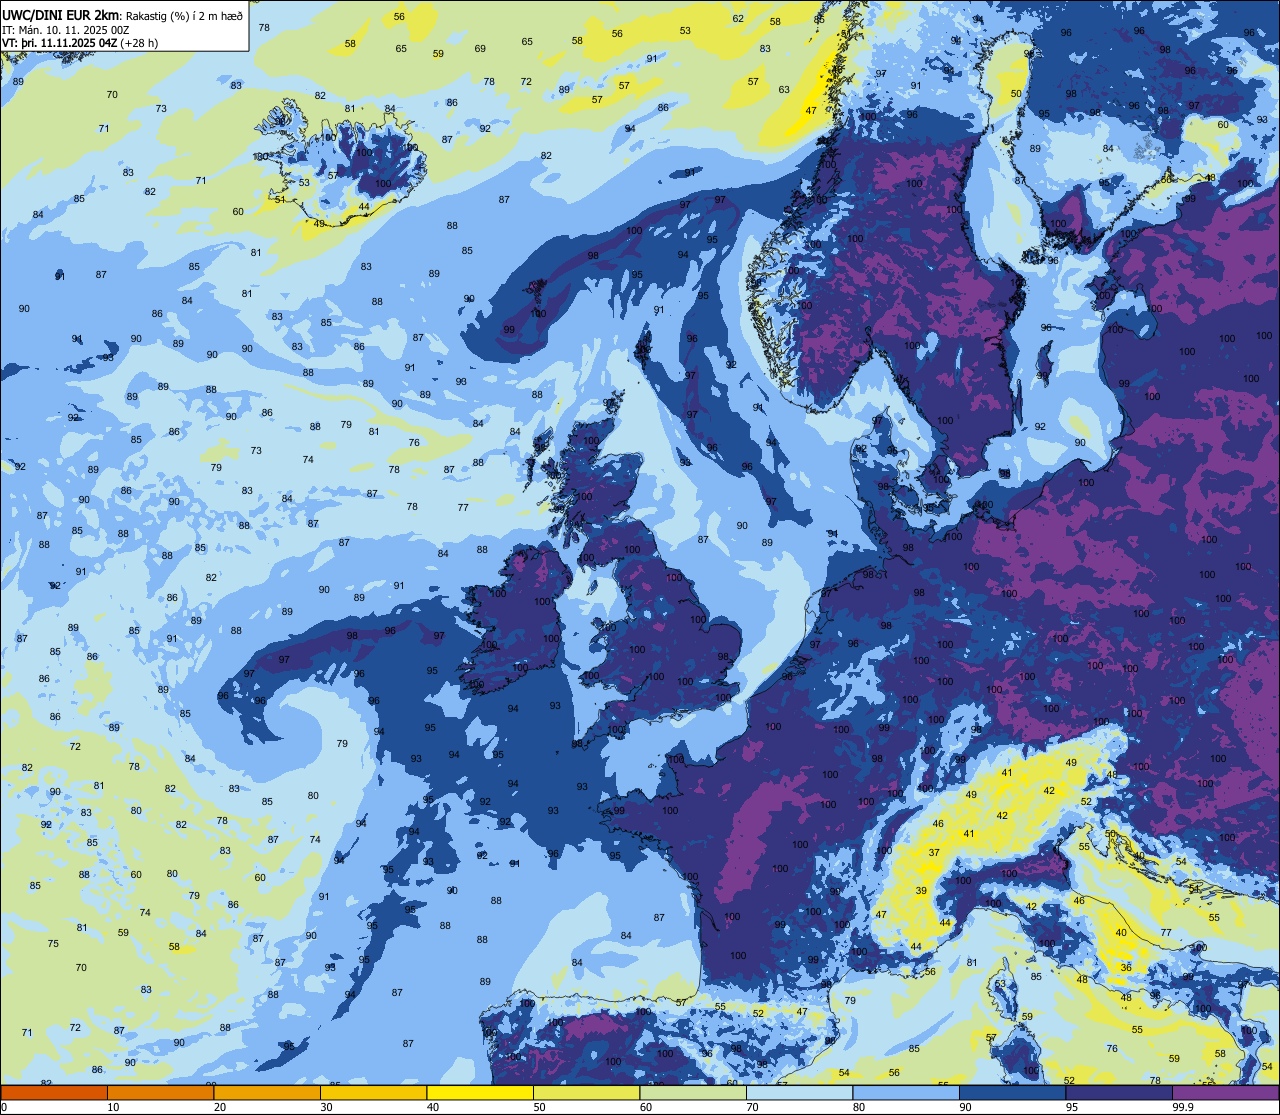Image resolution: width=1280 pixels, height=1115 pixels.
Task: Click the 80–90 light blue legend segment
Action: (906, 1092)
